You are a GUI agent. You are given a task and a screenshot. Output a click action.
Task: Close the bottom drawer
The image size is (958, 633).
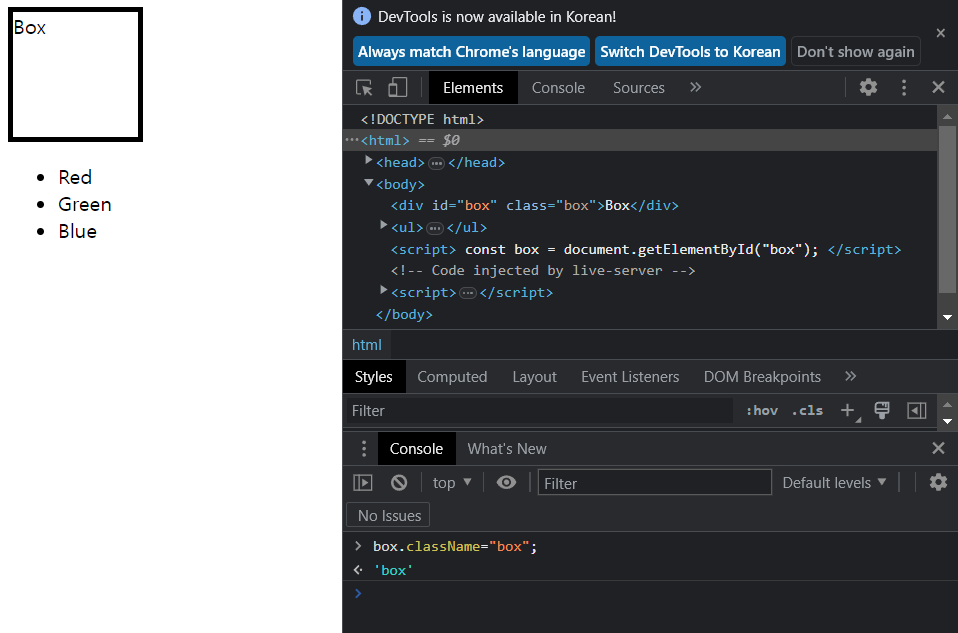(938, 448)
